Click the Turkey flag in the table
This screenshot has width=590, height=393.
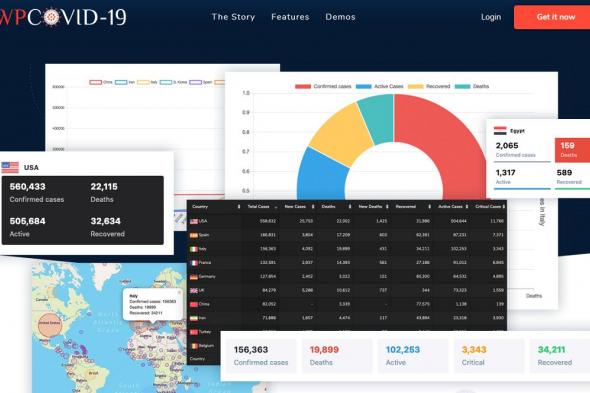point(194,332)
